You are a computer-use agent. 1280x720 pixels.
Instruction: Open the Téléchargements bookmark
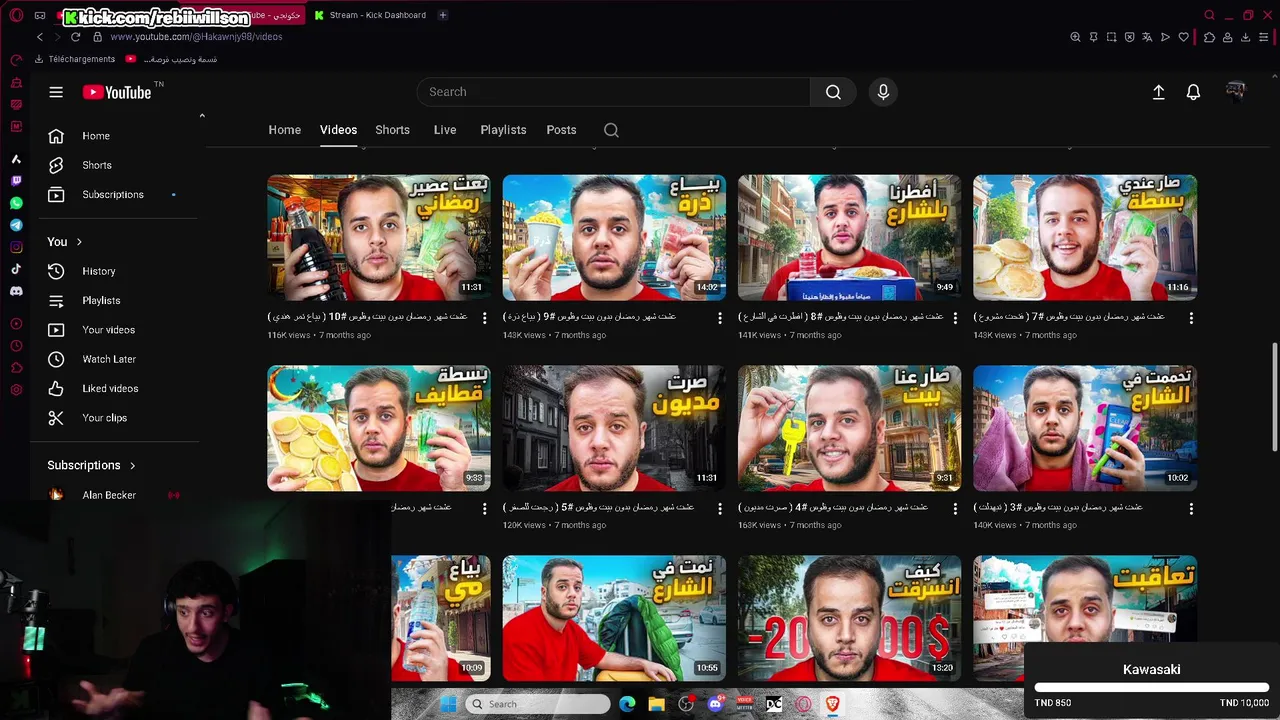coord(75,59)
